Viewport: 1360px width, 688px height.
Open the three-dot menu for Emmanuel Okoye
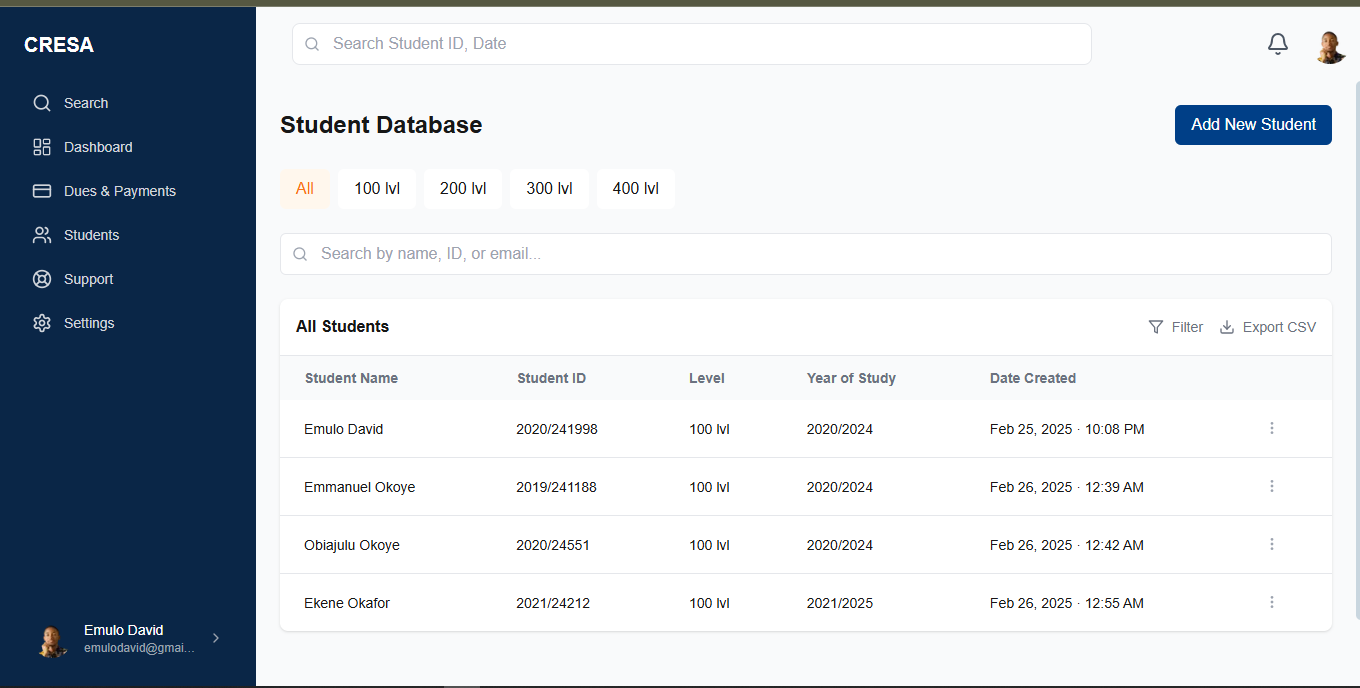pos(1272,486)
